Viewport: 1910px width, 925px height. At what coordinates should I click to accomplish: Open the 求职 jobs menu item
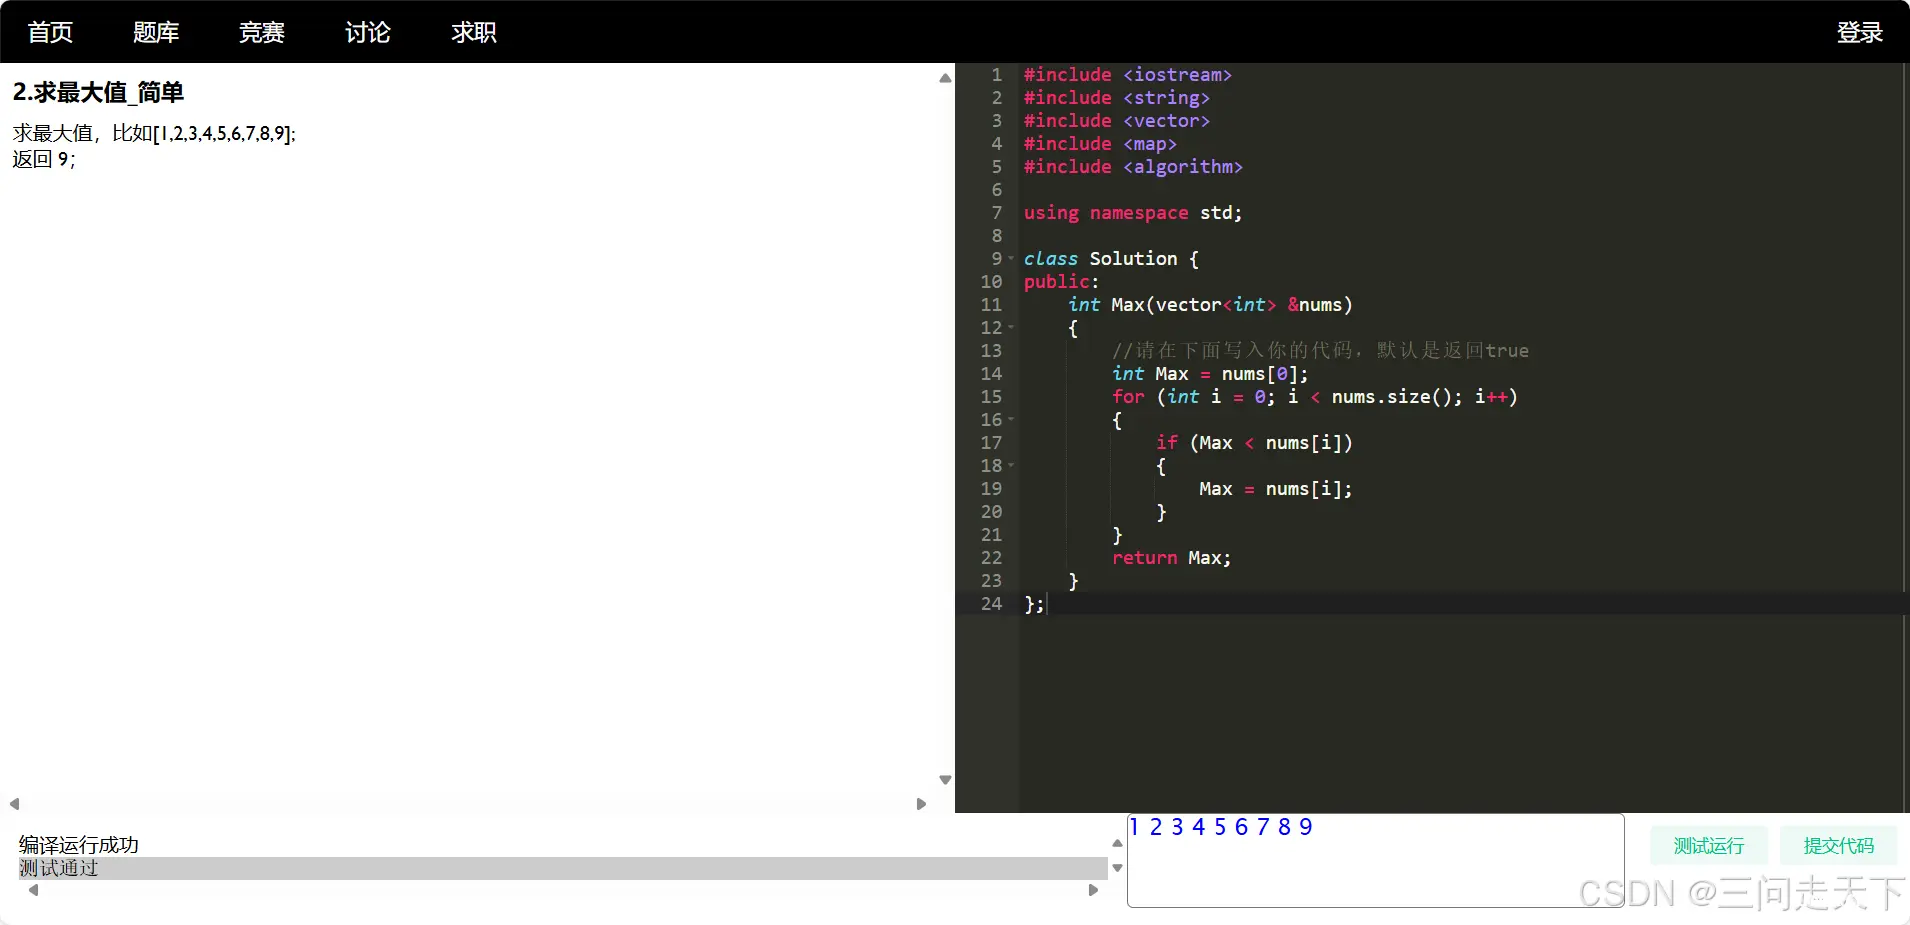(x=474, y=32)
